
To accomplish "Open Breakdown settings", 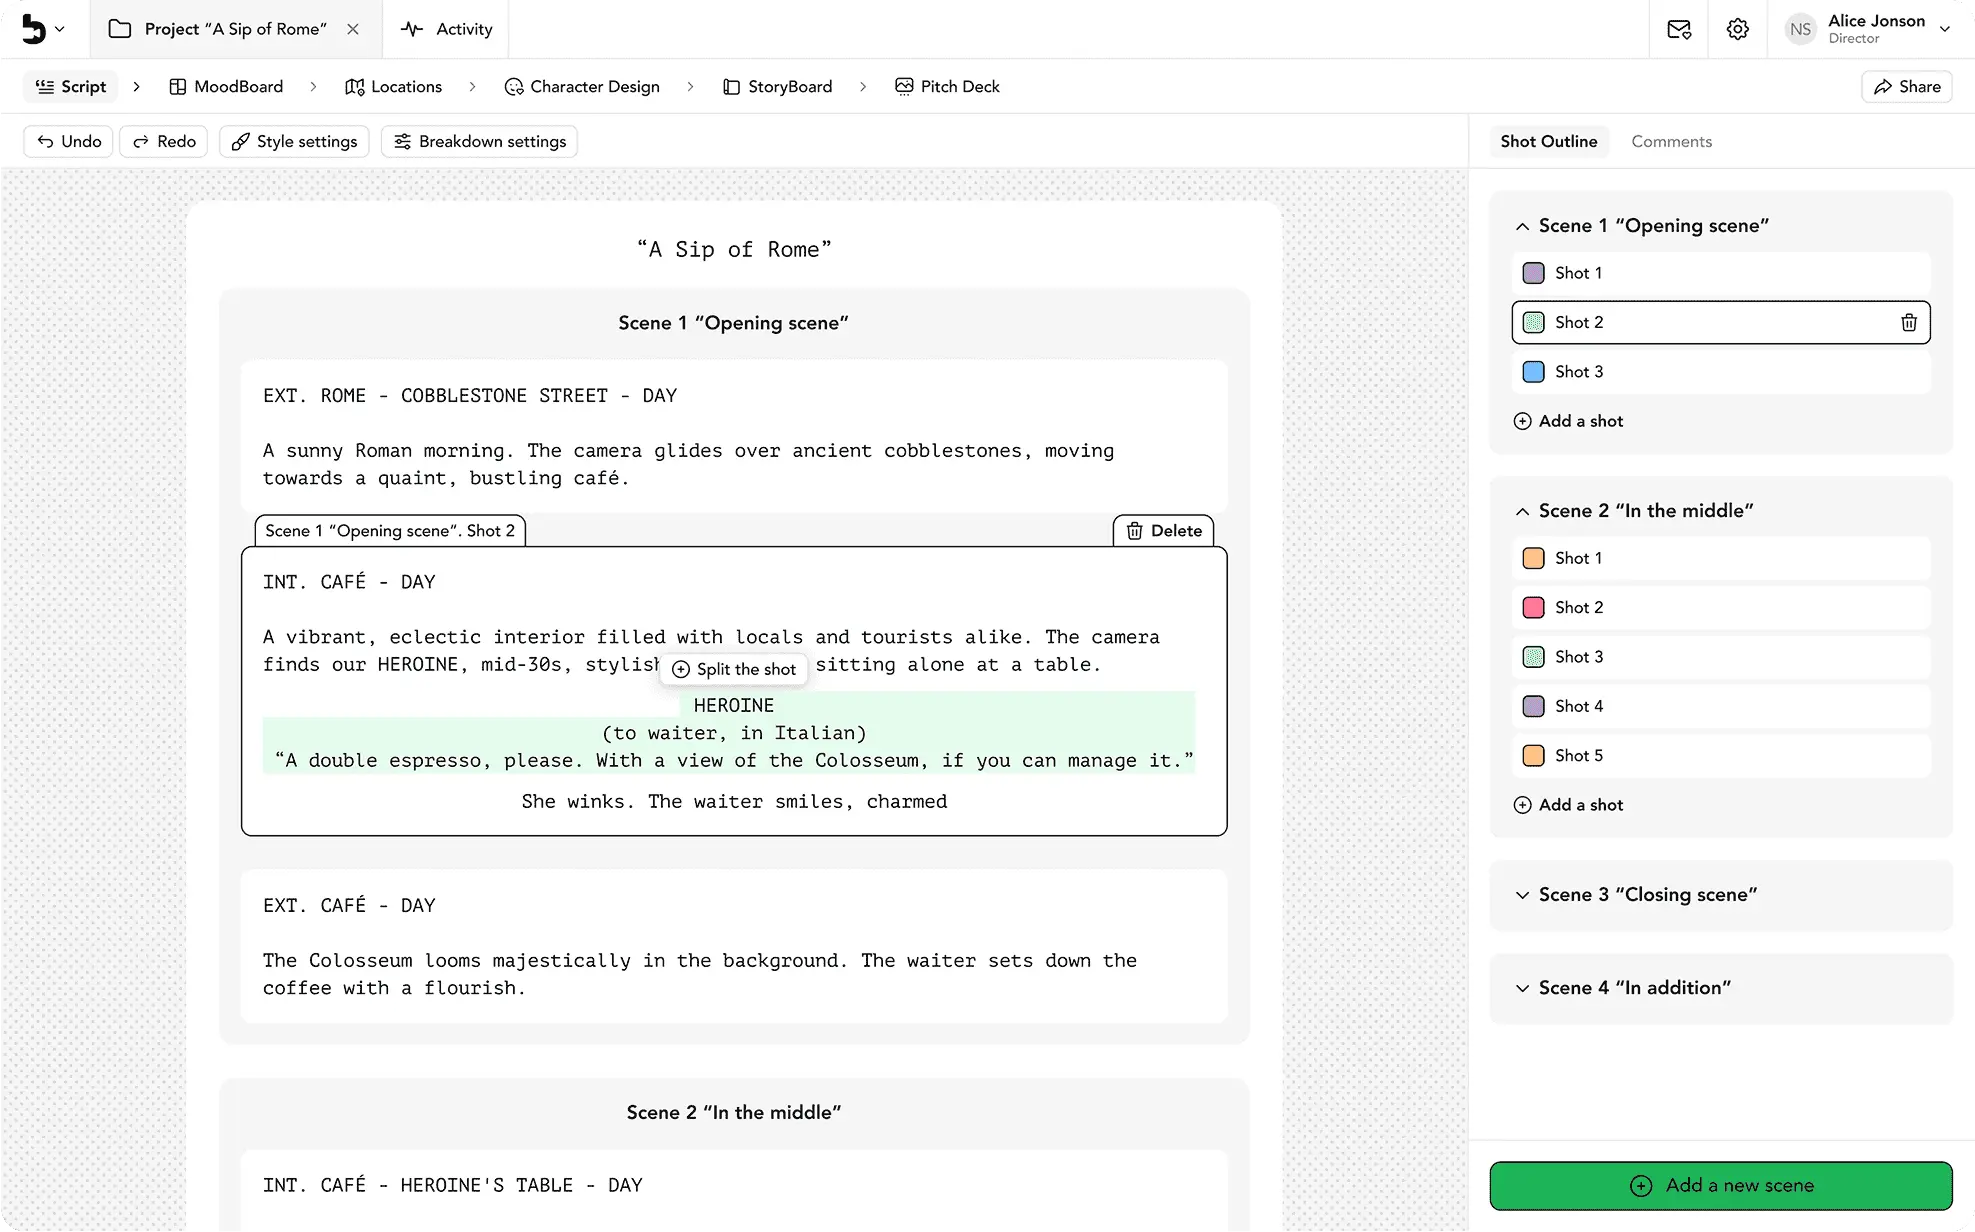I will 479,141.
